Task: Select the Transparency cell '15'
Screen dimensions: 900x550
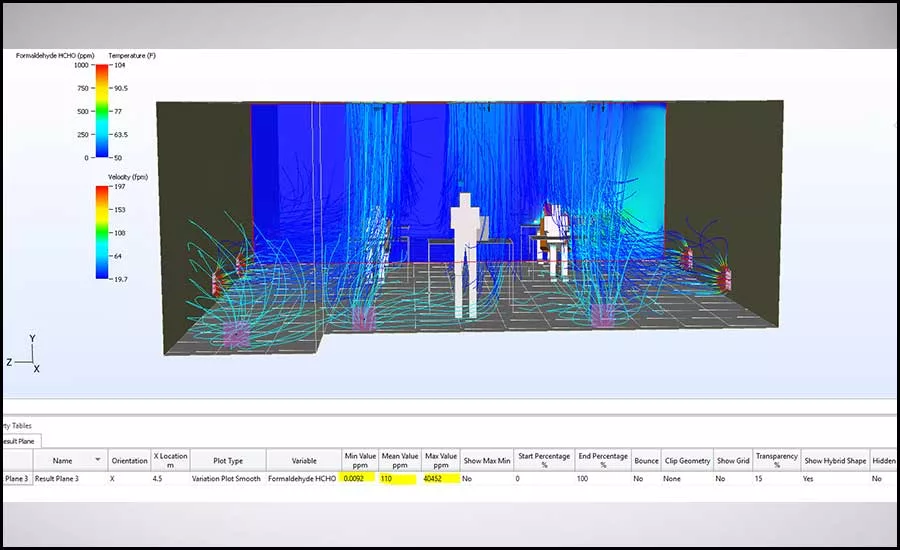Action: pyautogui.click(x=777, y=478)
